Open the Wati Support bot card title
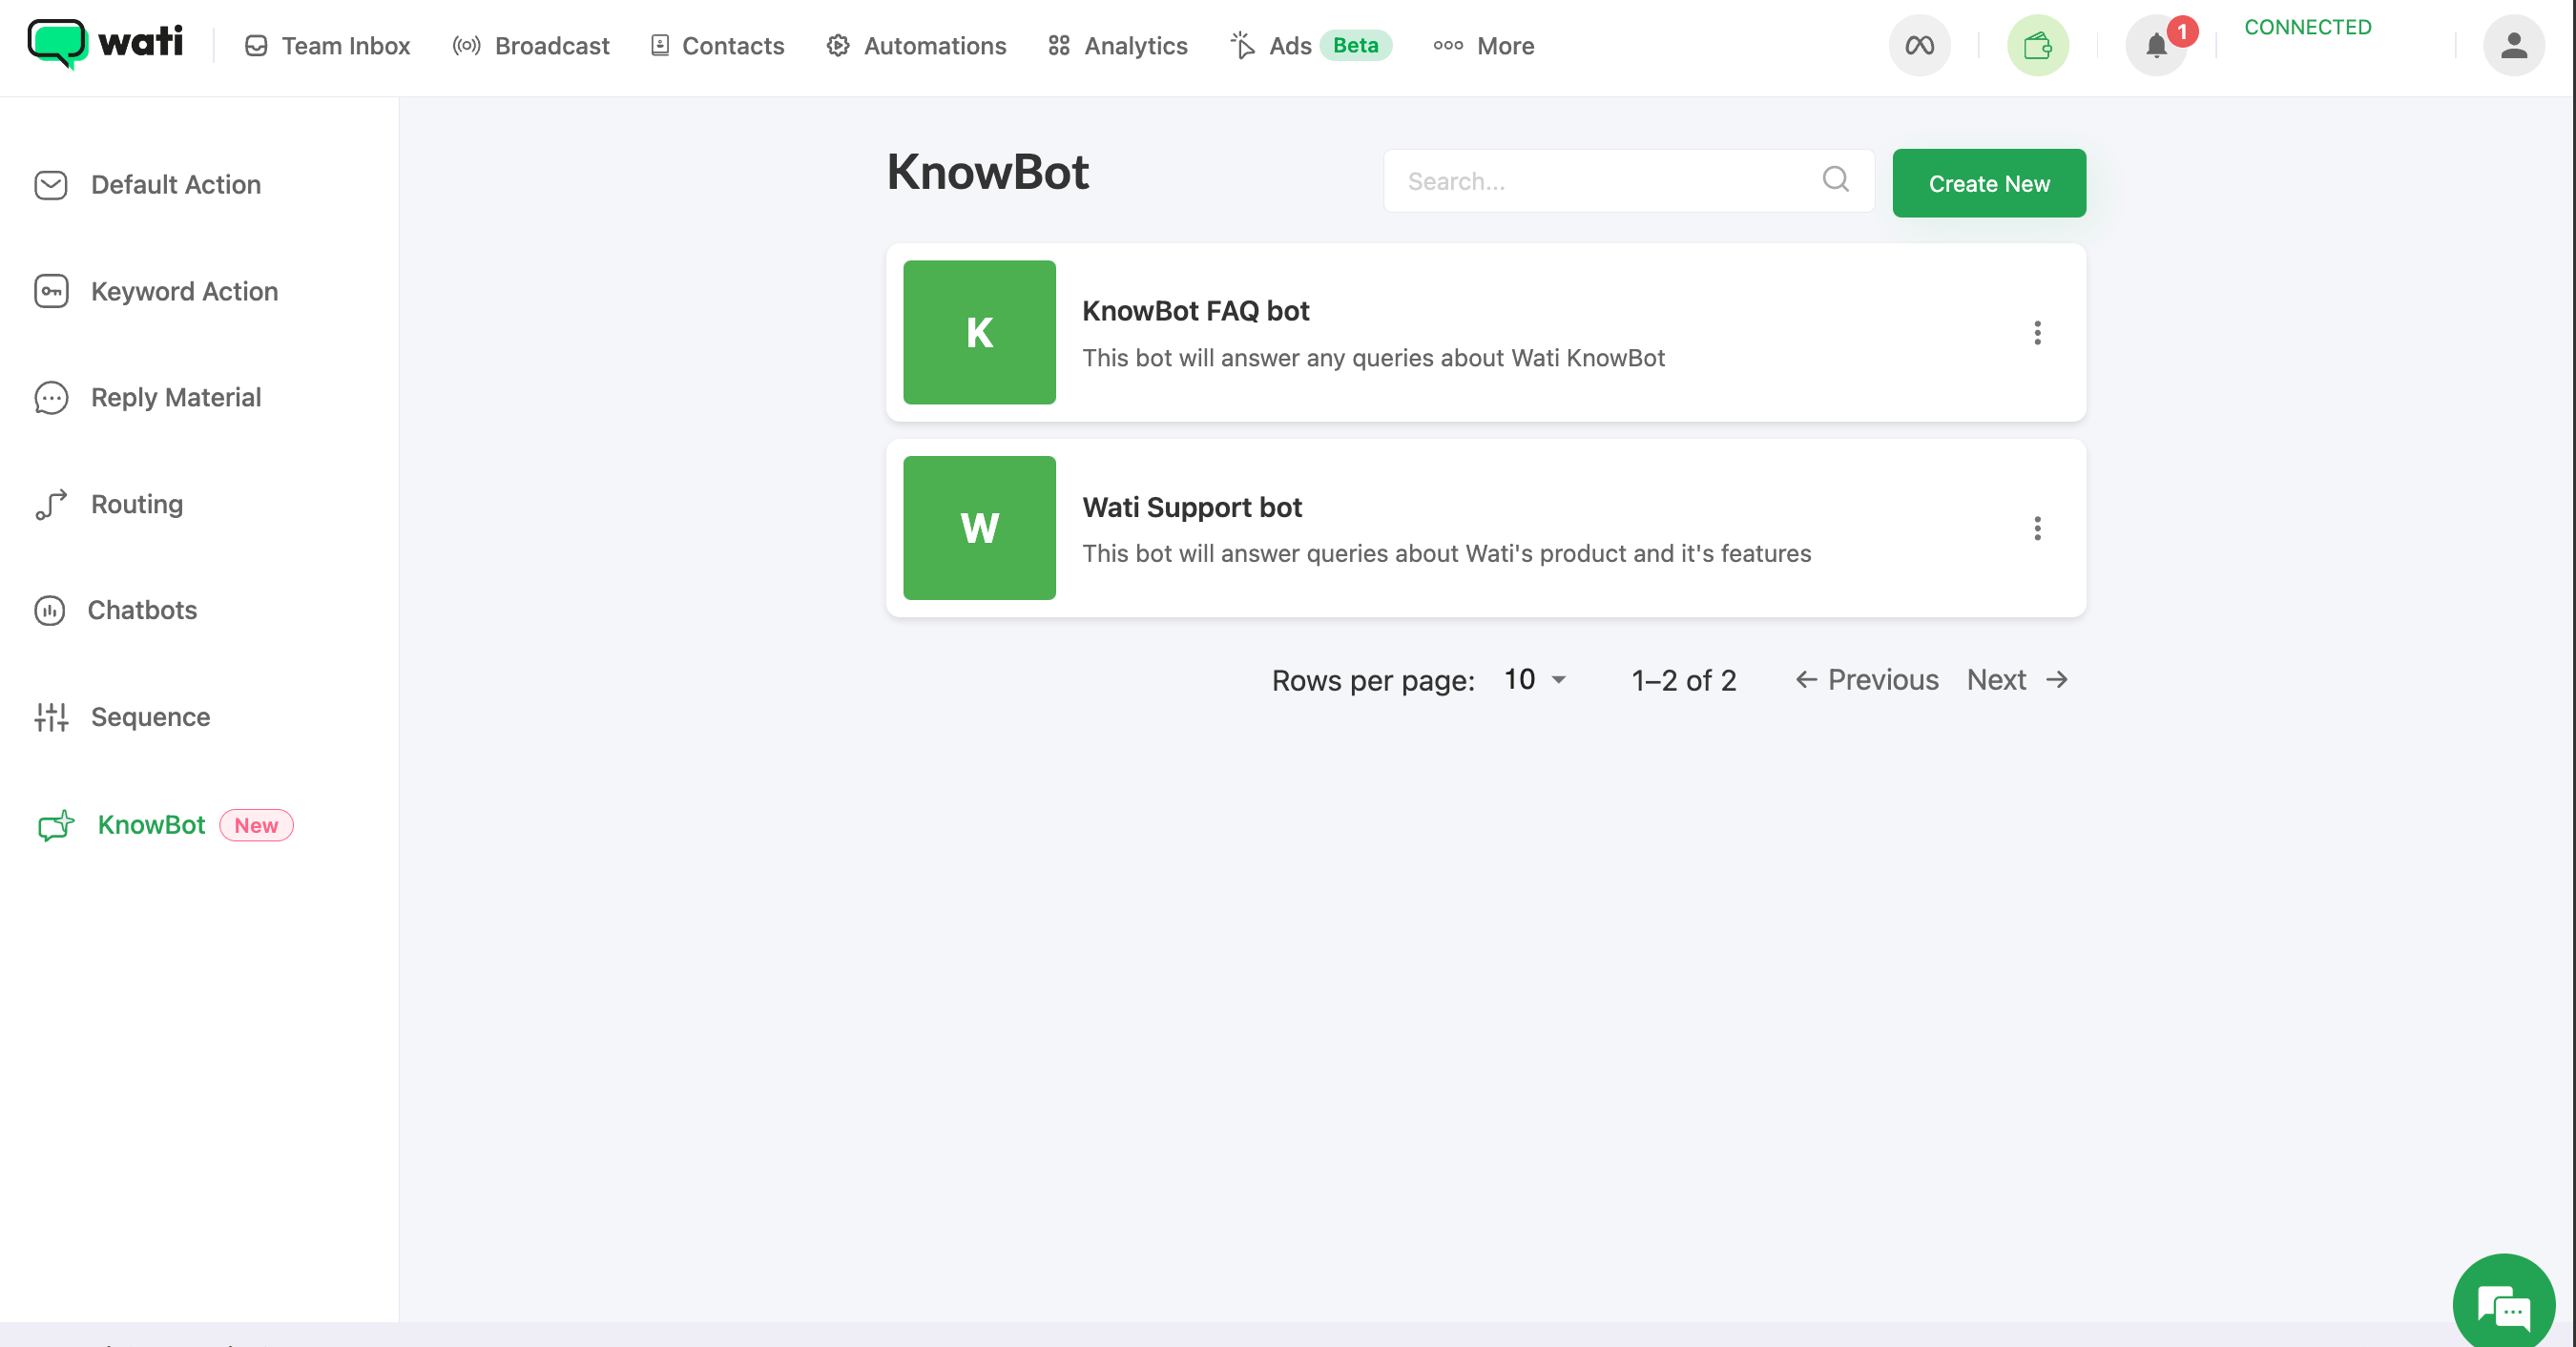This screenshot has width=2576, height=1347. (1192, 507)
